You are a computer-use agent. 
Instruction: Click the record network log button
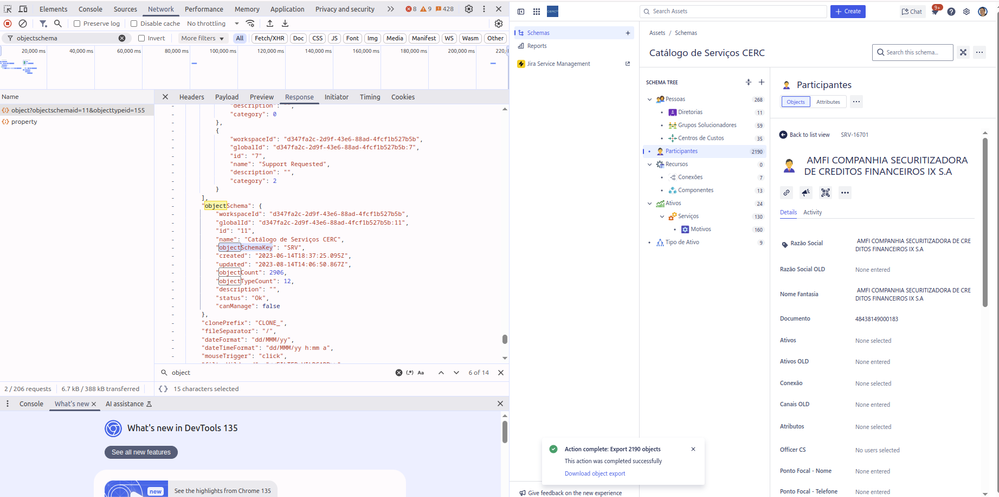(x=8, y=23)
